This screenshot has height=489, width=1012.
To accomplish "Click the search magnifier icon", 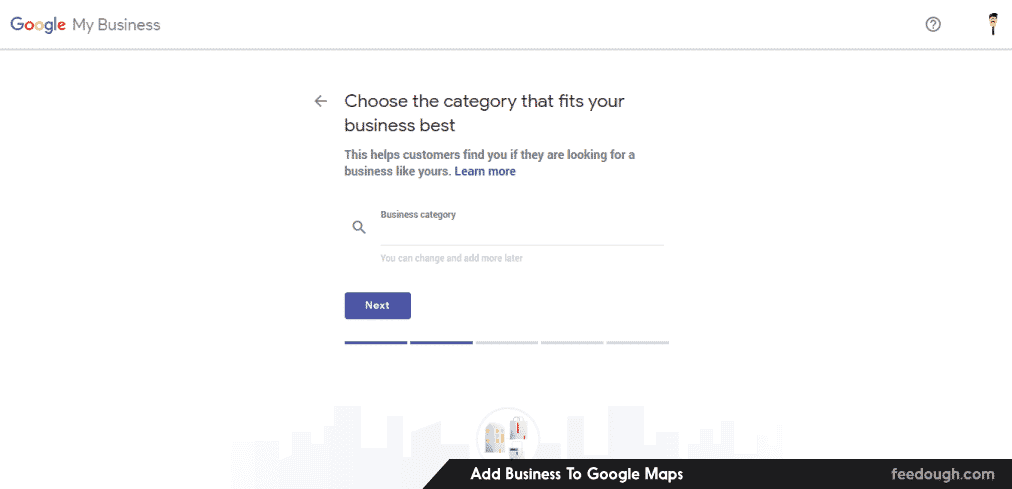I will (360, 228).
